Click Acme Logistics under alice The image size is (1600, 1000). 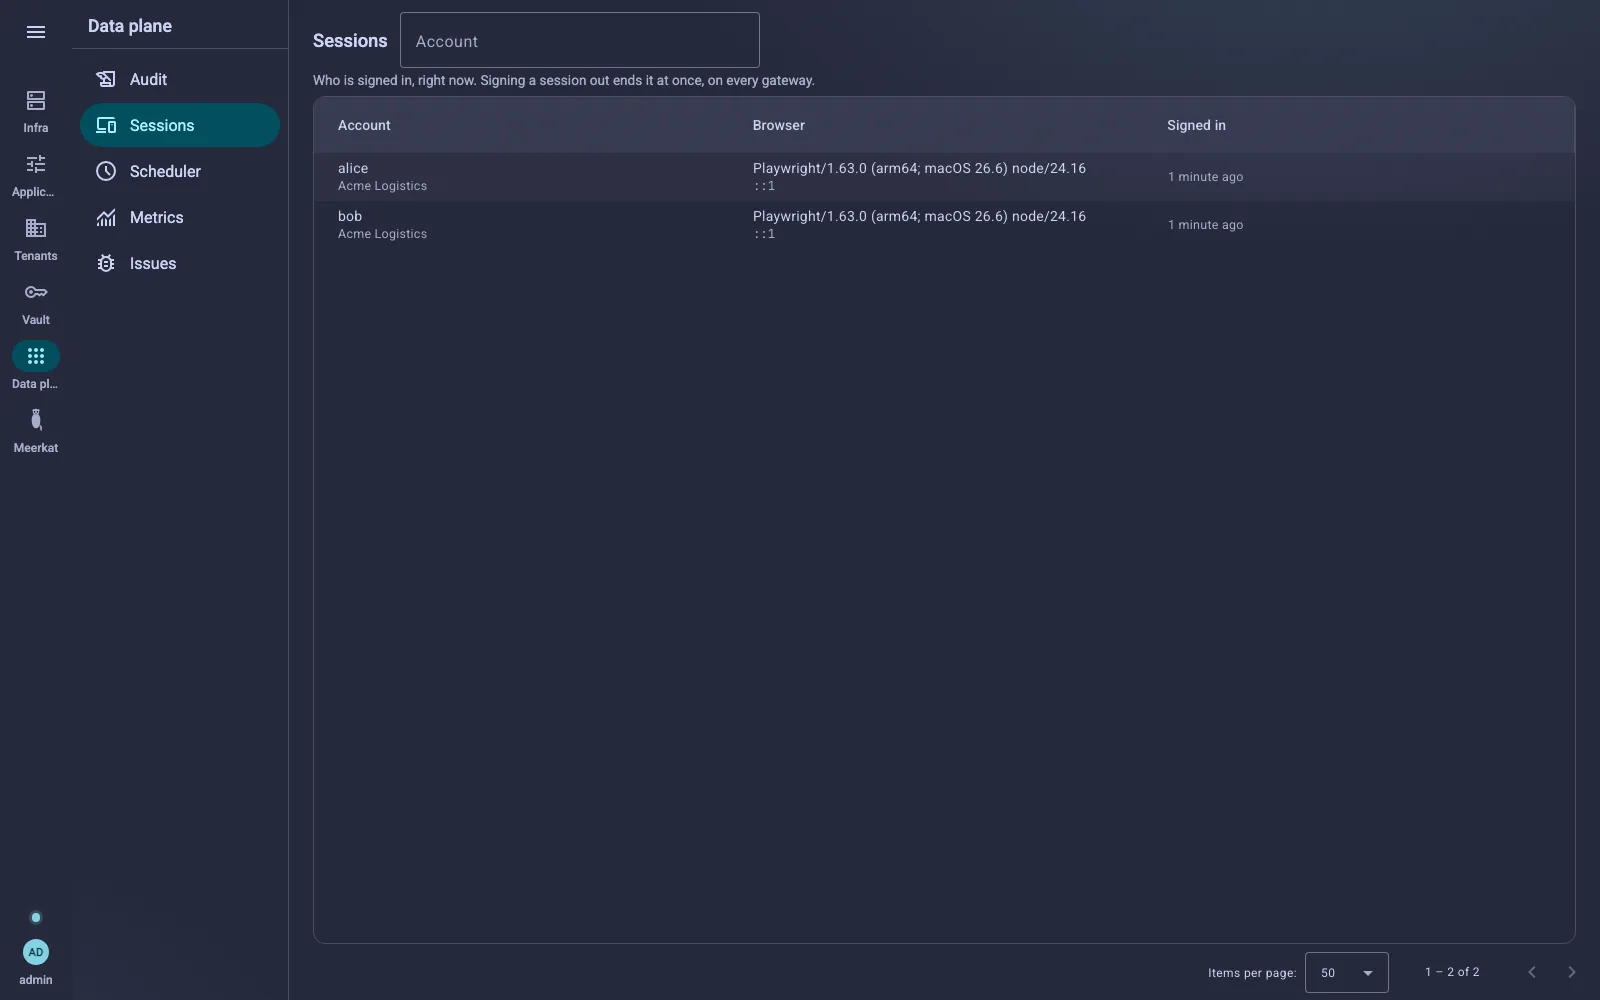tap(382, 186)
